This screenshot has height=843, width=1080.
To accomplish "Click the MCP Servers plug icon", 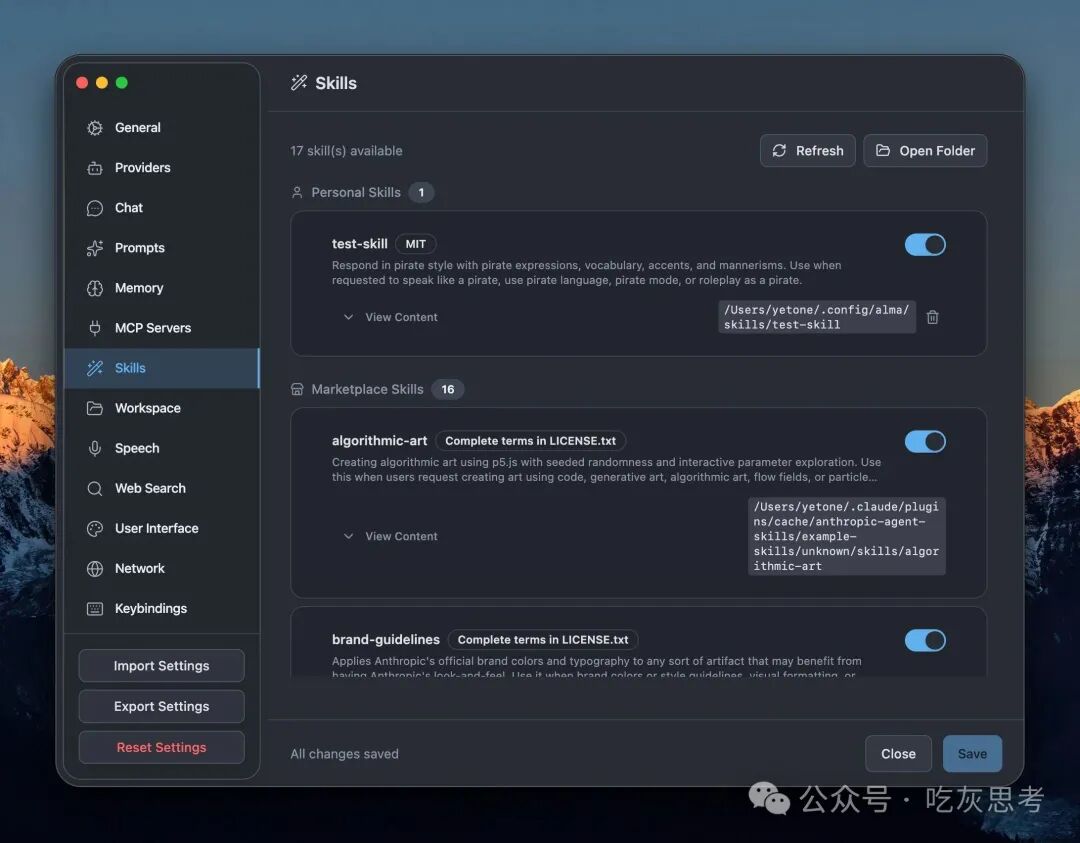I will [95, 328].
